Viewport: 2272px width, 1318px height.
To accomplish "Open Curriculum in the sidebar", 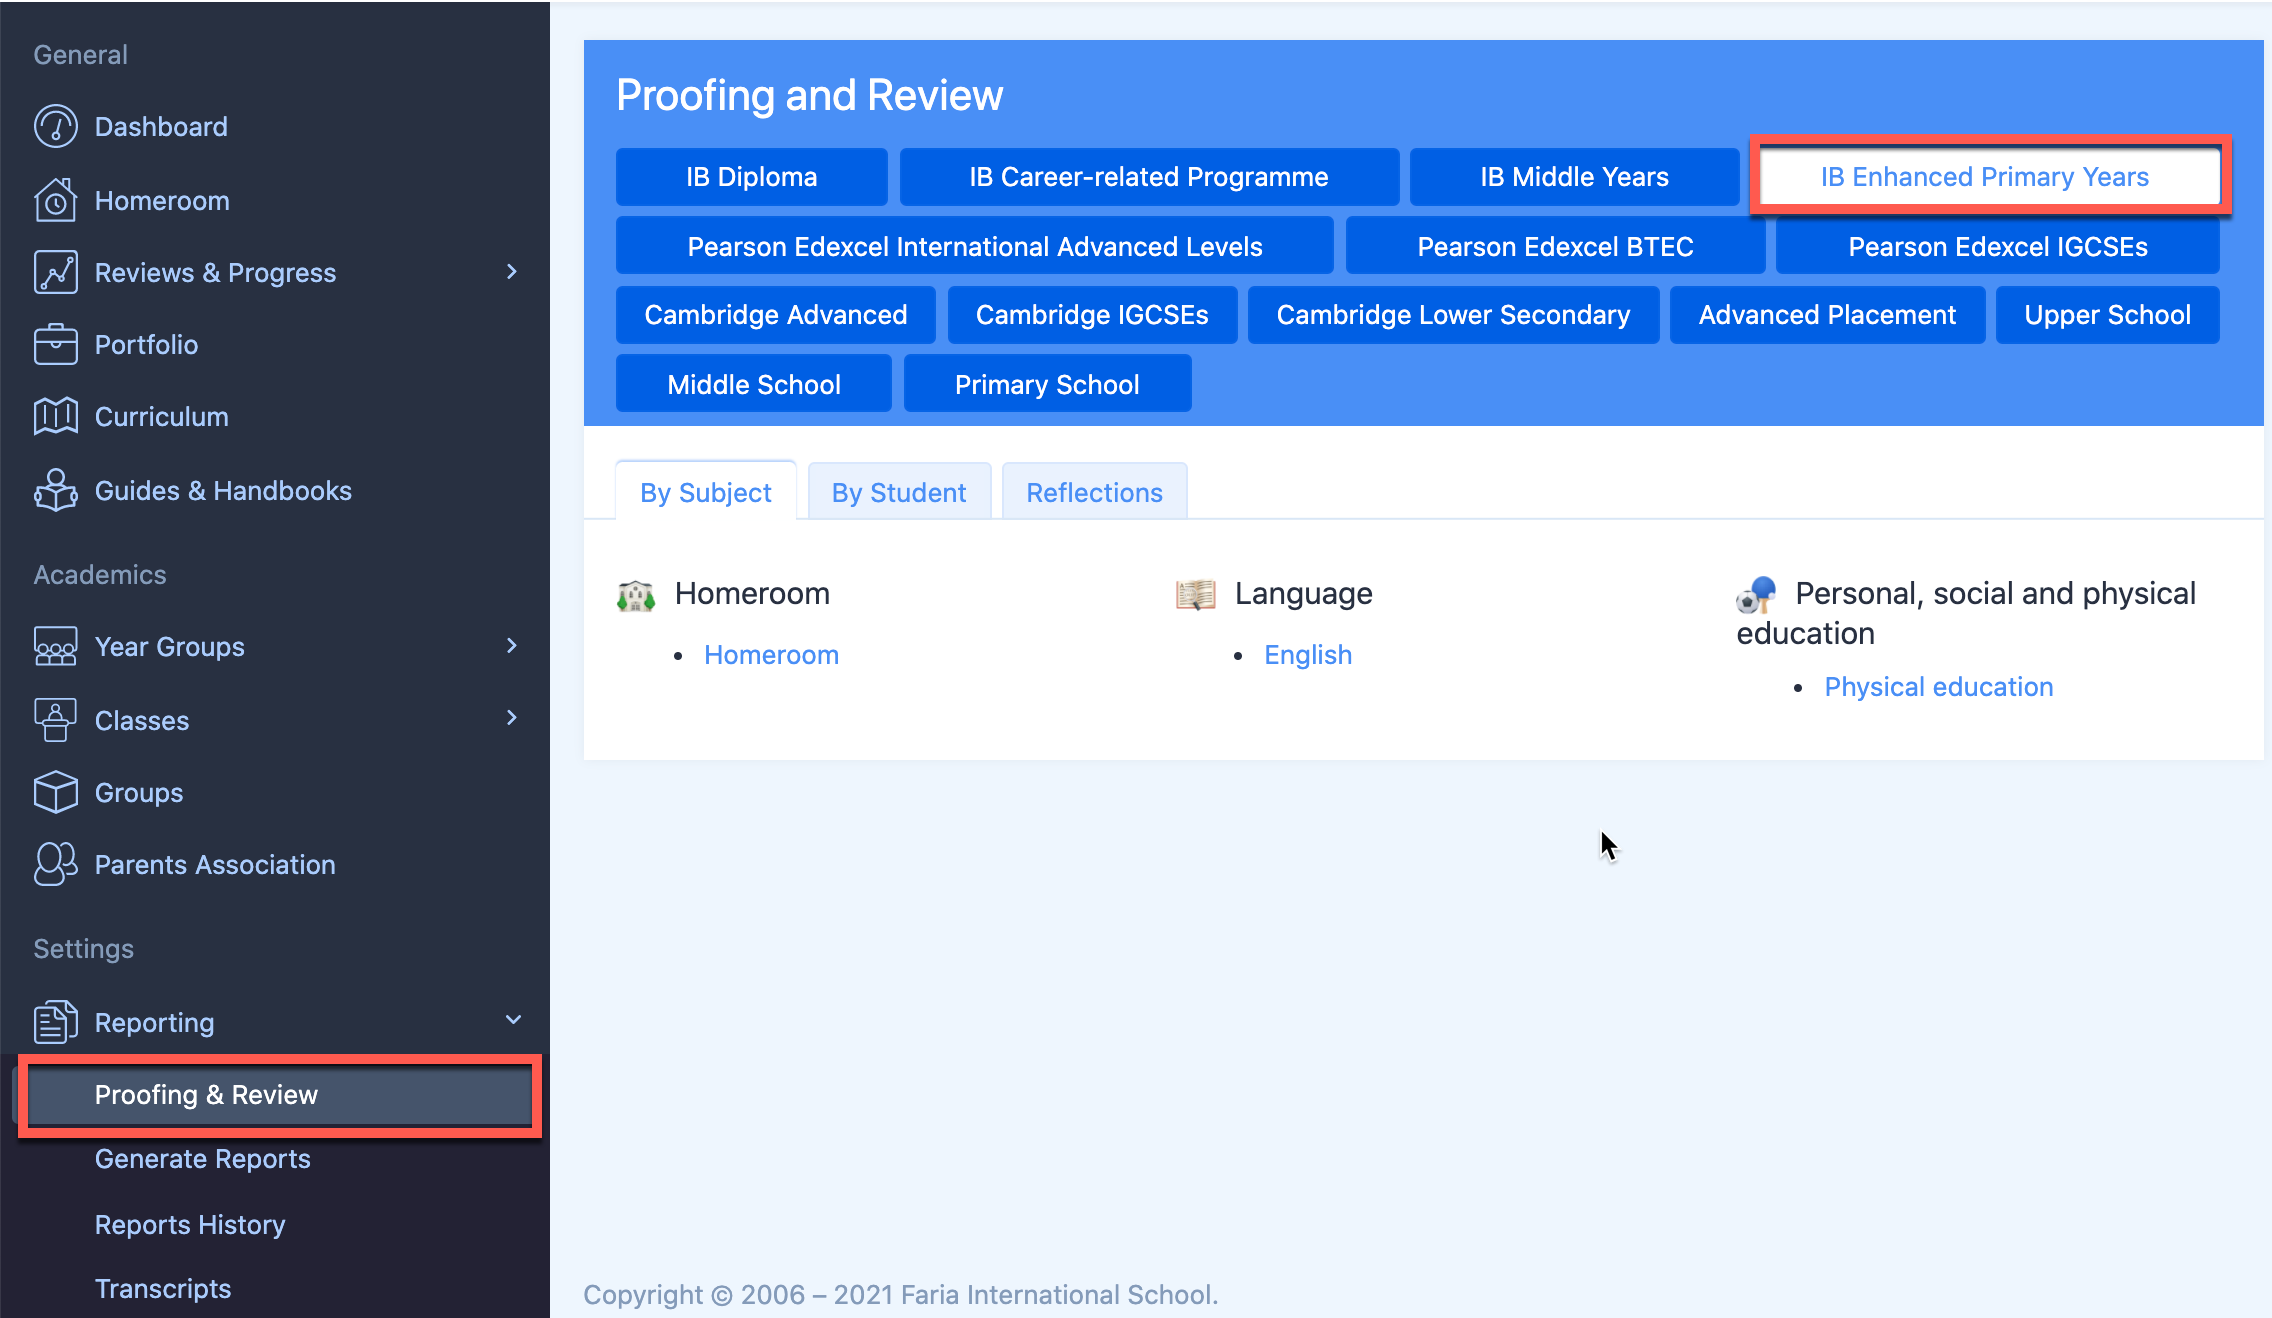I will point(162,417).
